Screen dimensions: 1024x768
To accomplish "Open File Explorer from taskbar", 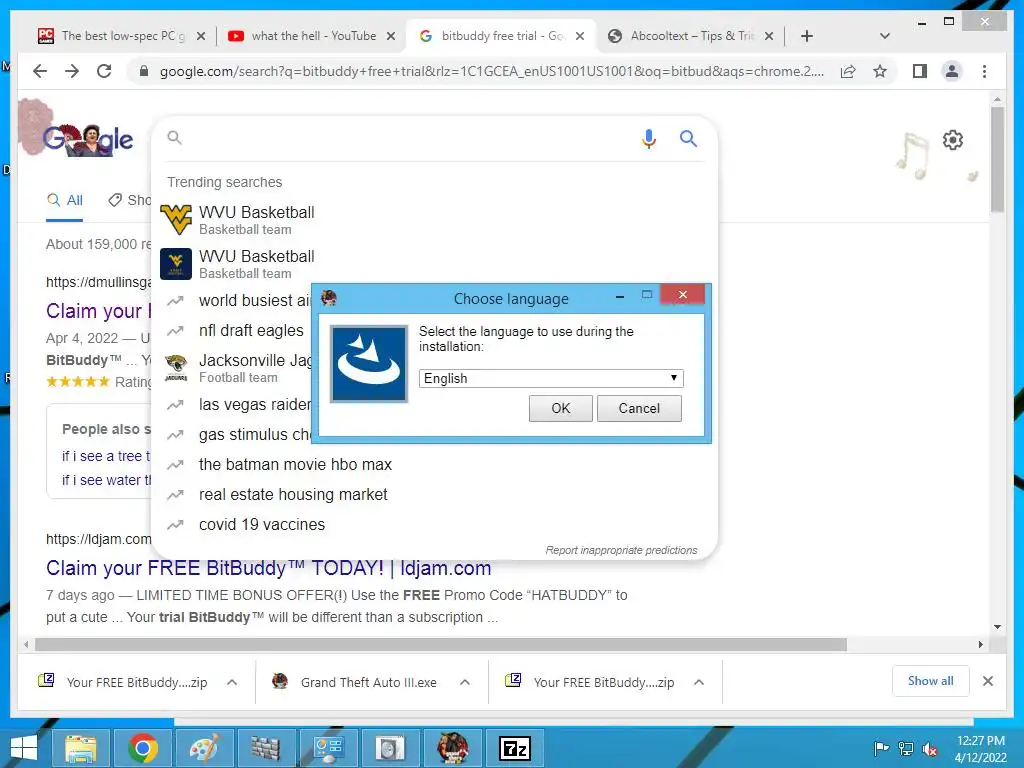I will [80, 748].
